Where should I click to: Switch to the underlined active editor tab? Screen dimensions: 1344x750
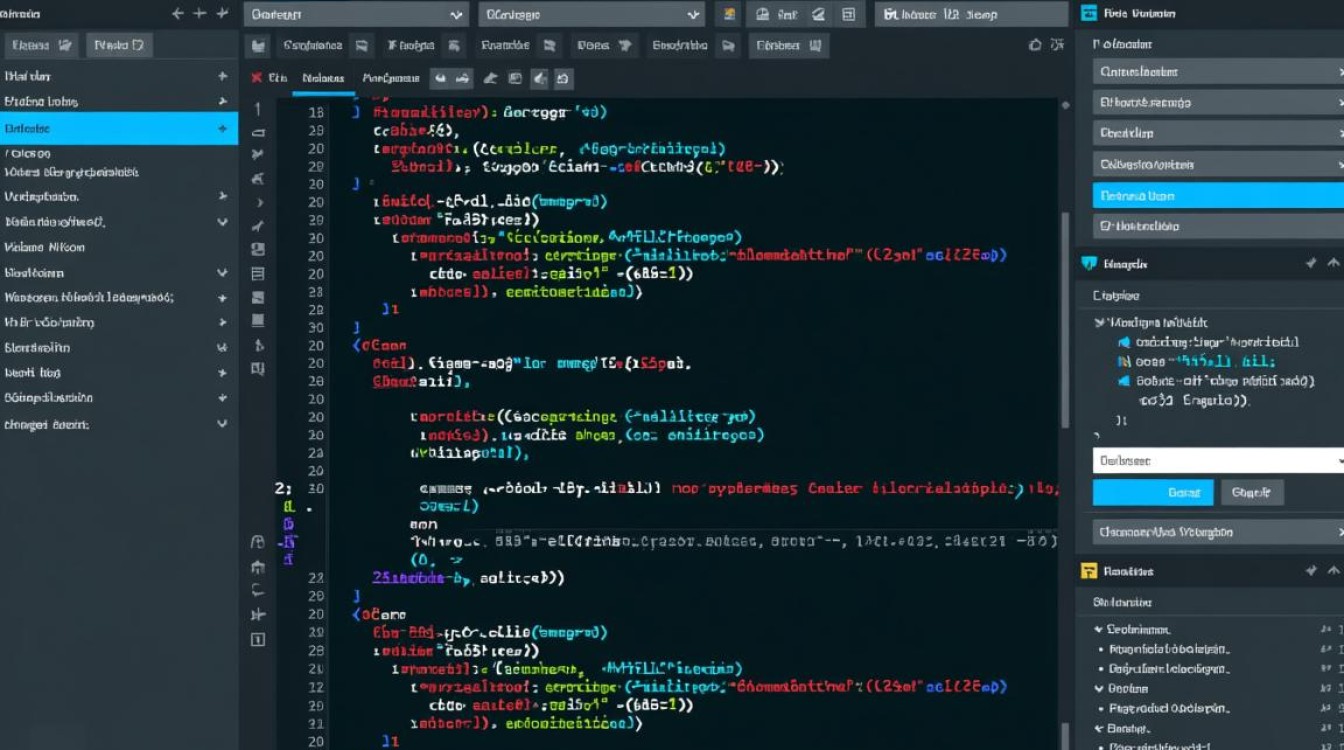pos(323,78)
